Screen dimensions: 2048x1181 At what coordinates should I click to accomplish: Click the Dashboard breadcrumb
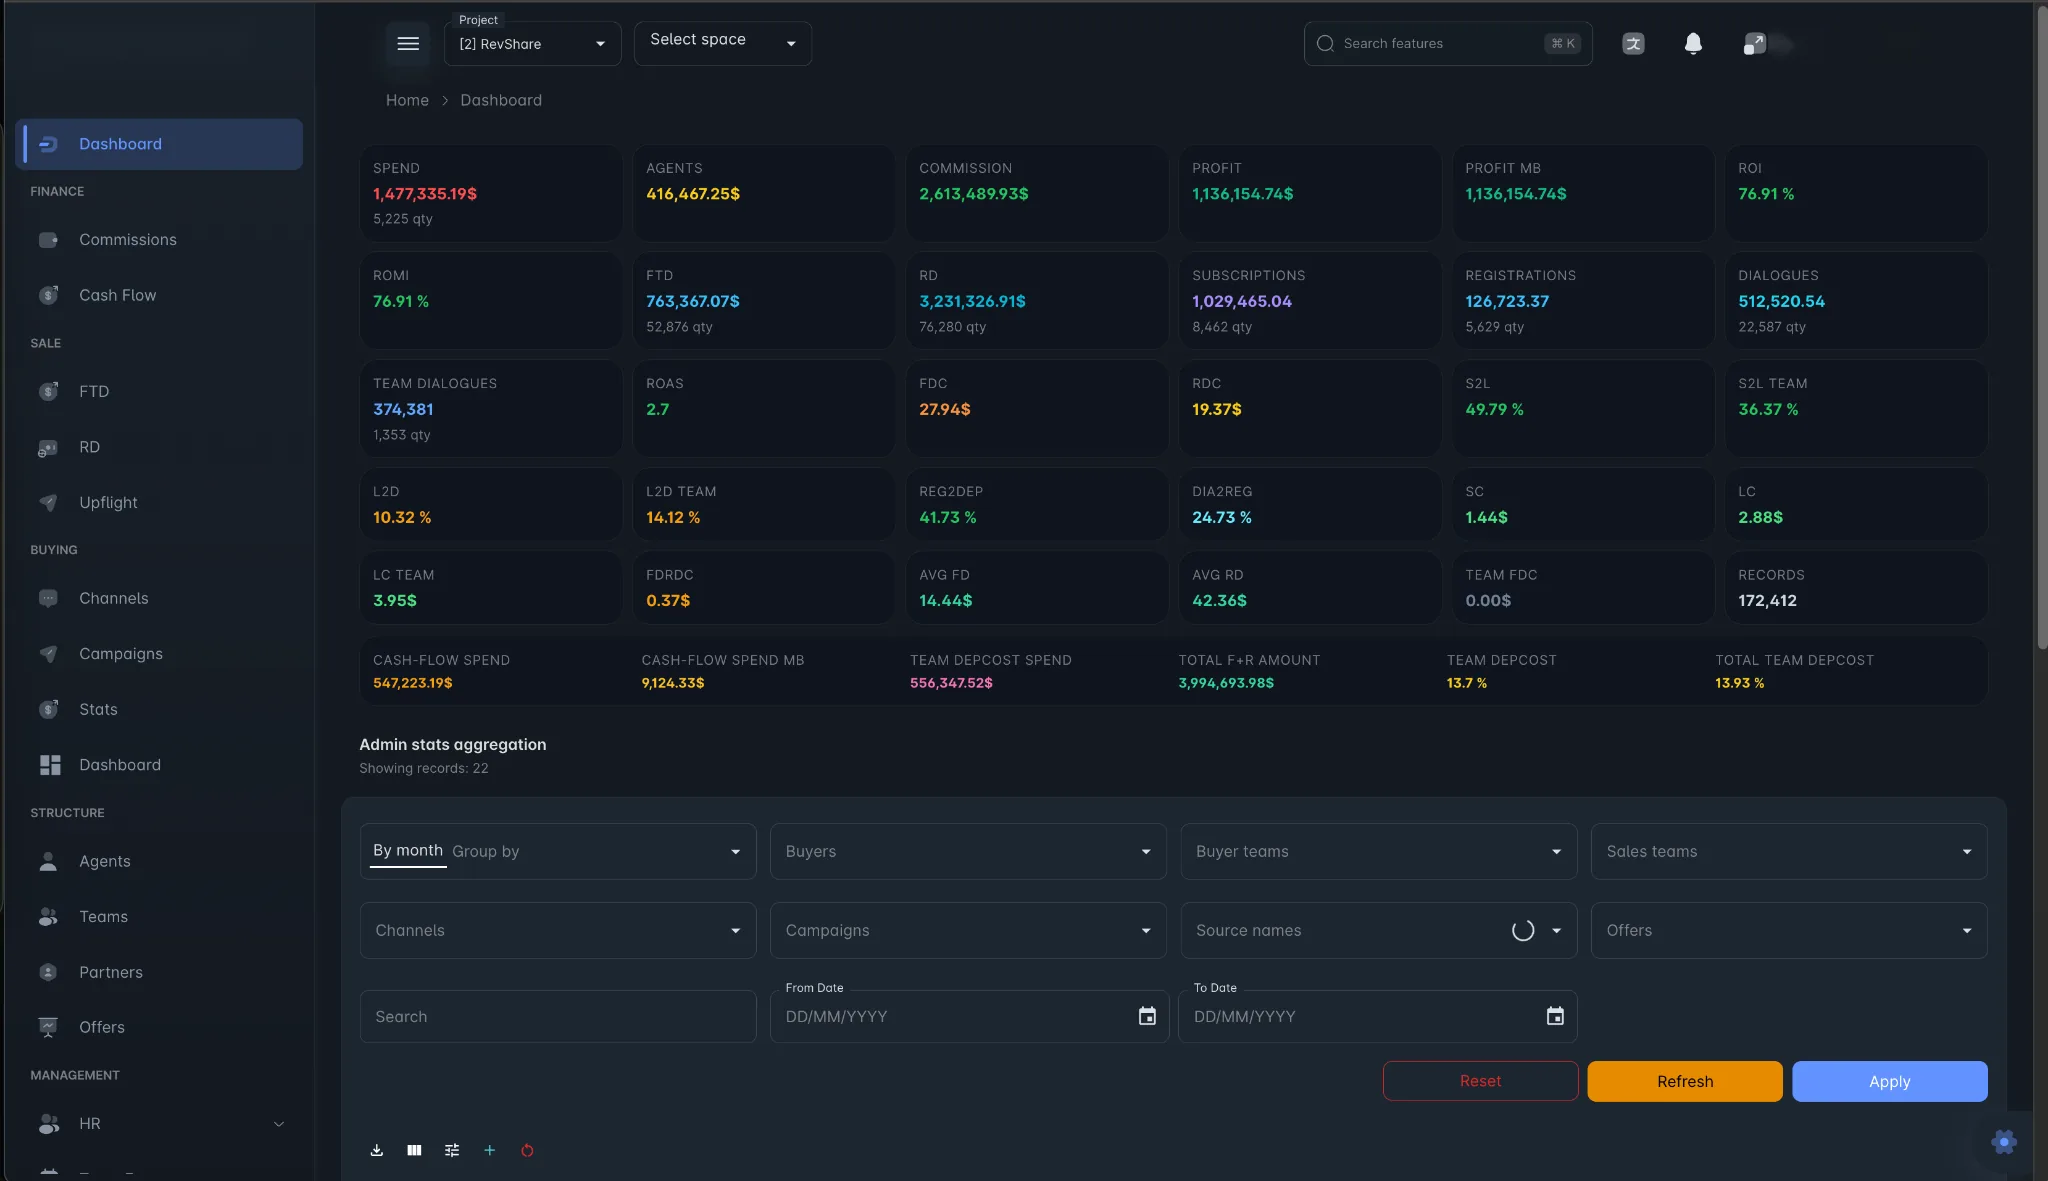[501, 100]
